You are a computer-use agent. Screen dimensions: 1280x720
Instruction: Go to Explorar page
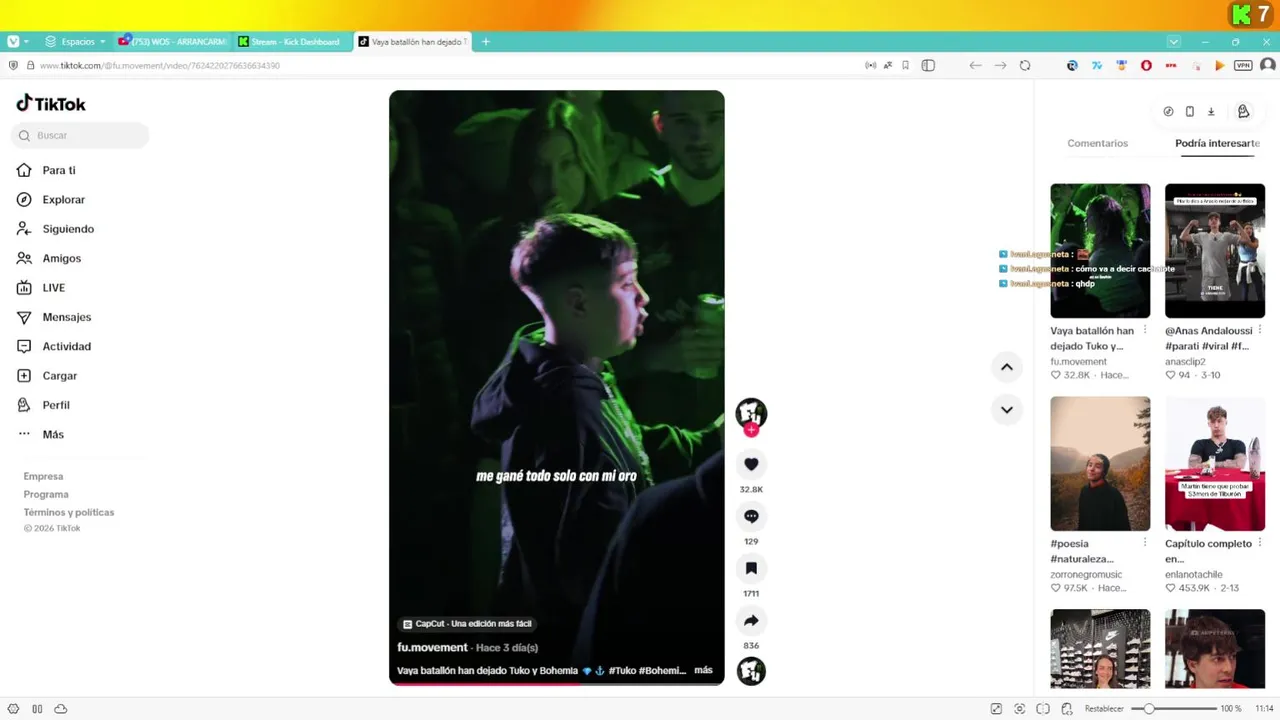click(51, 199)
